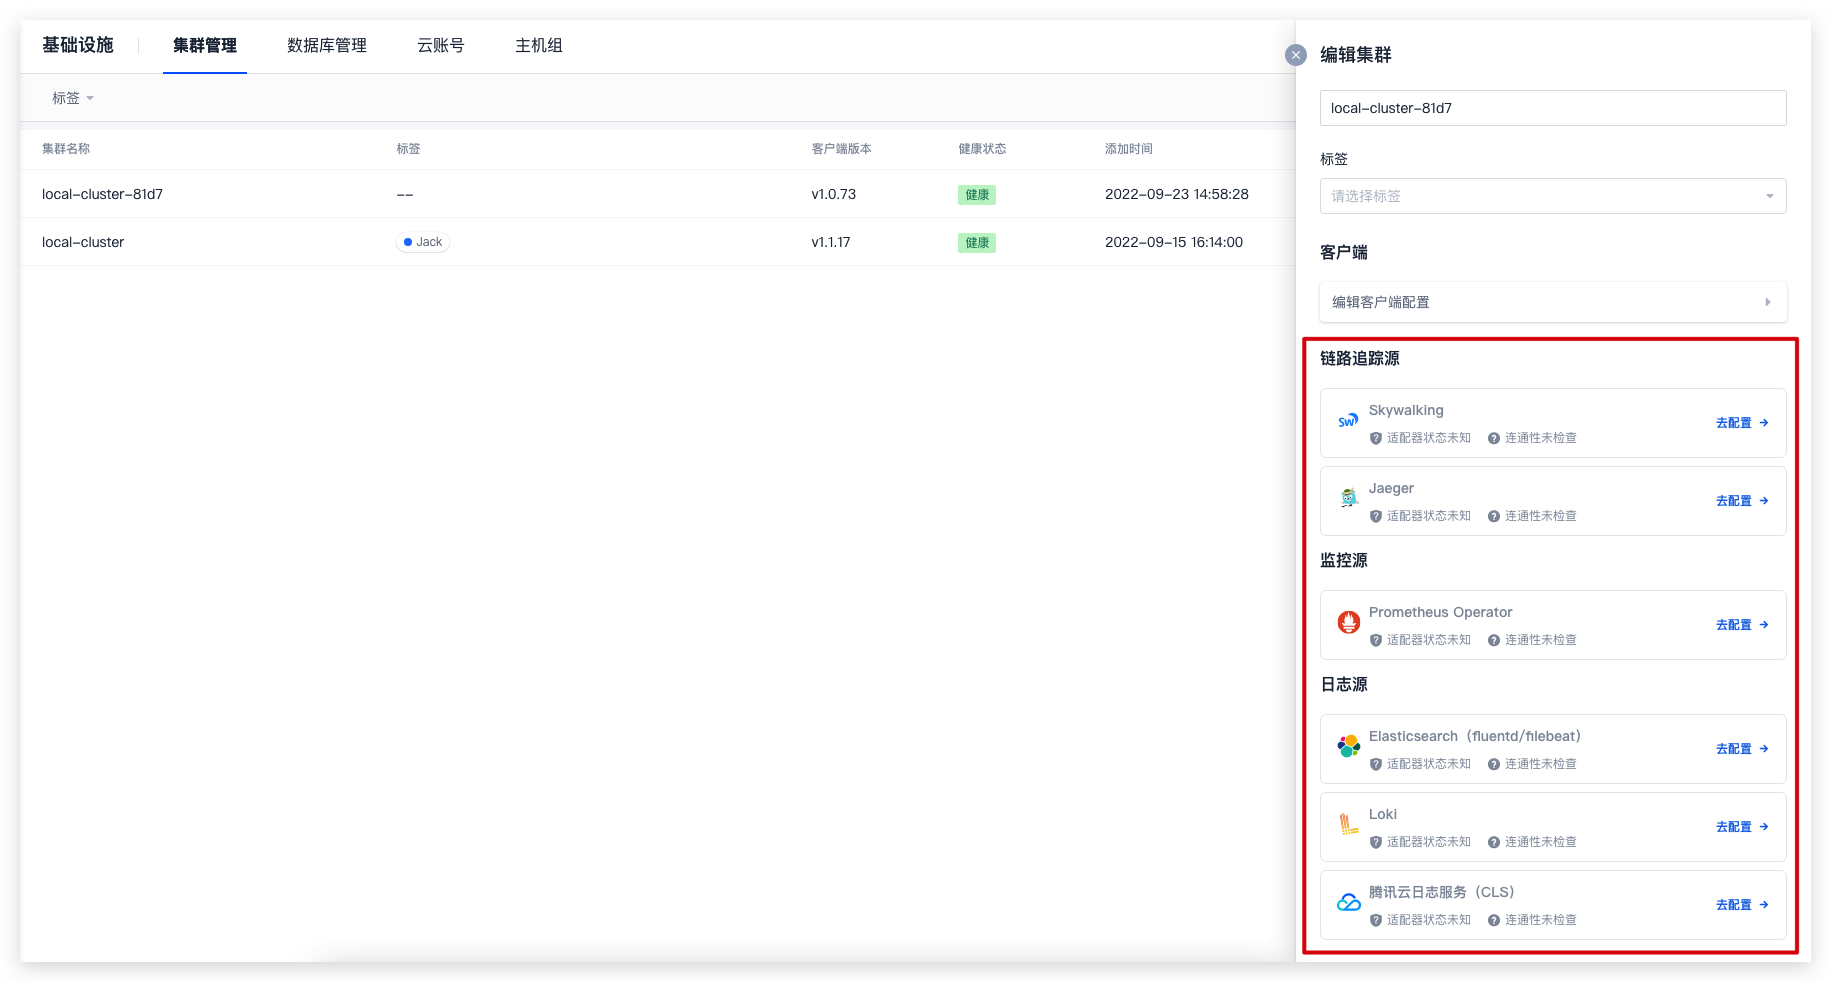
Task: Click the 监控源 section title
Action: (1344, 560)
